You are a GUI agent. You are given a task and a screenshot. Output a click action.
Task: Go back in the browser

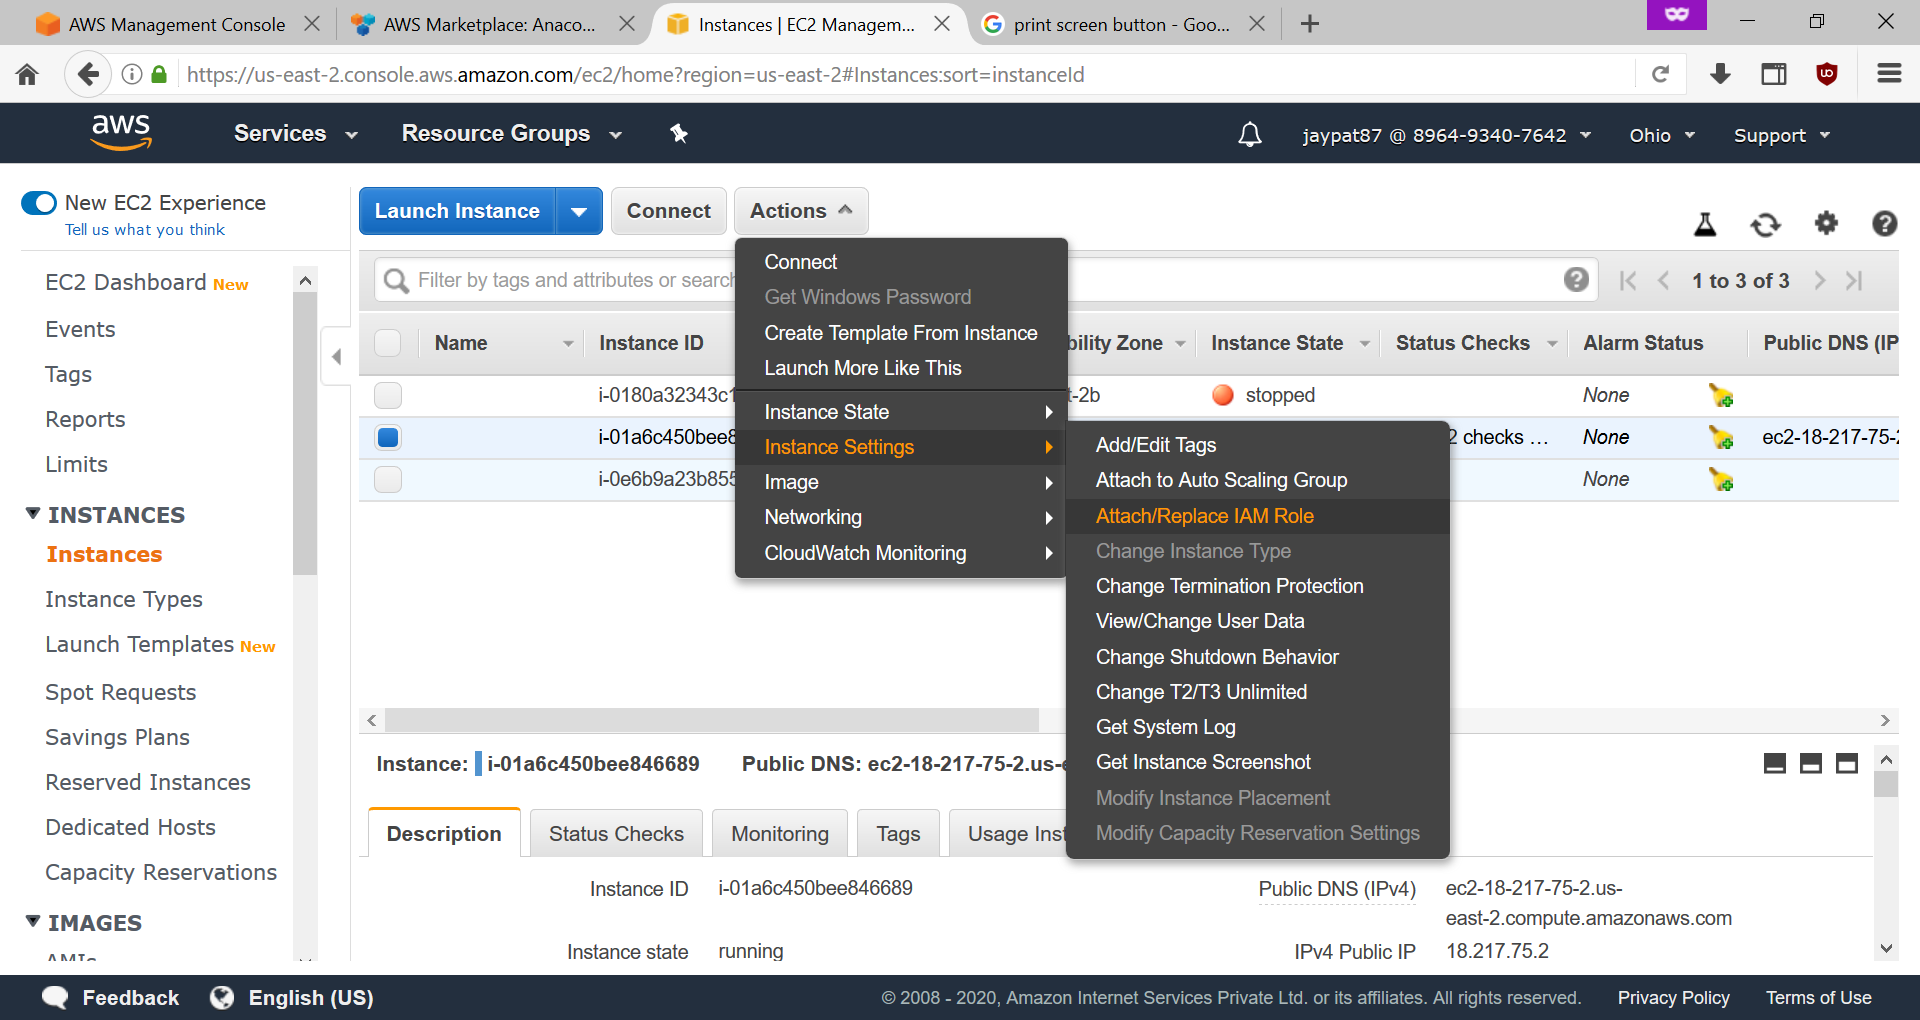(87, 74)
